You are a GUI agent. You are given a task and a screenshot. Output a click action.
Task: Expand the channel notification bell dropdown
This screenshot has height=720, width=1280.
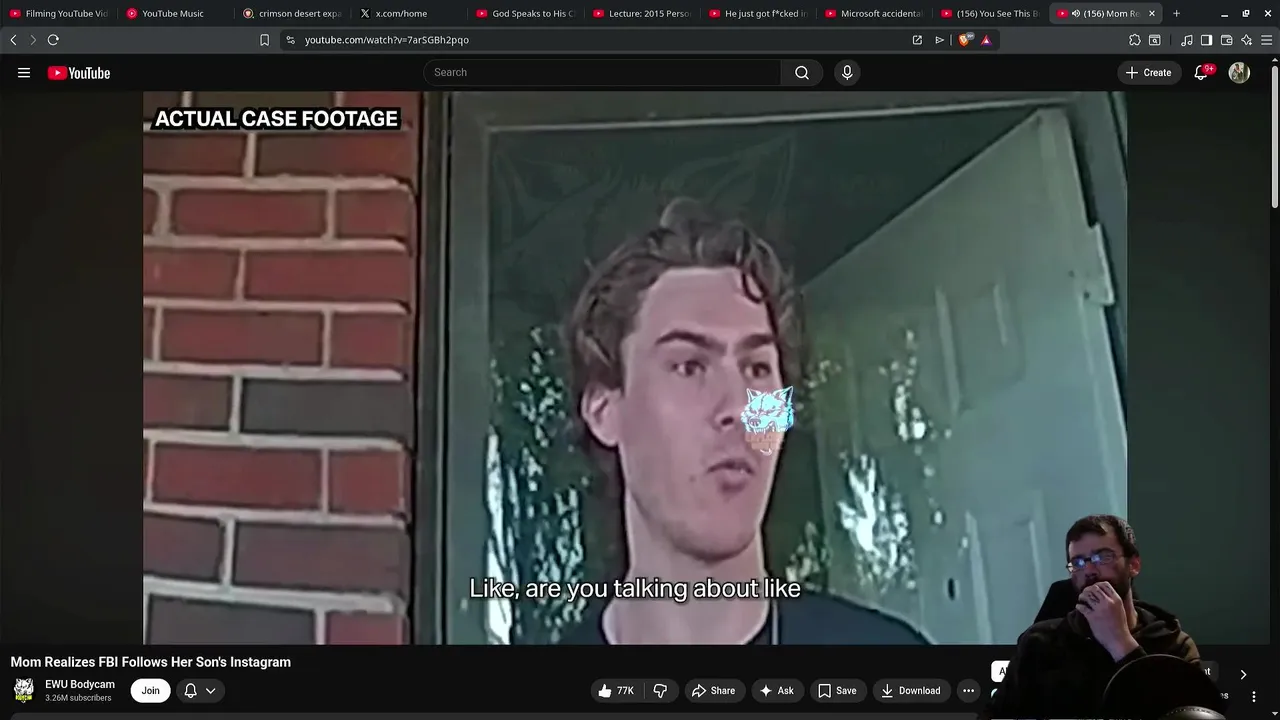[x=200, y=690]
